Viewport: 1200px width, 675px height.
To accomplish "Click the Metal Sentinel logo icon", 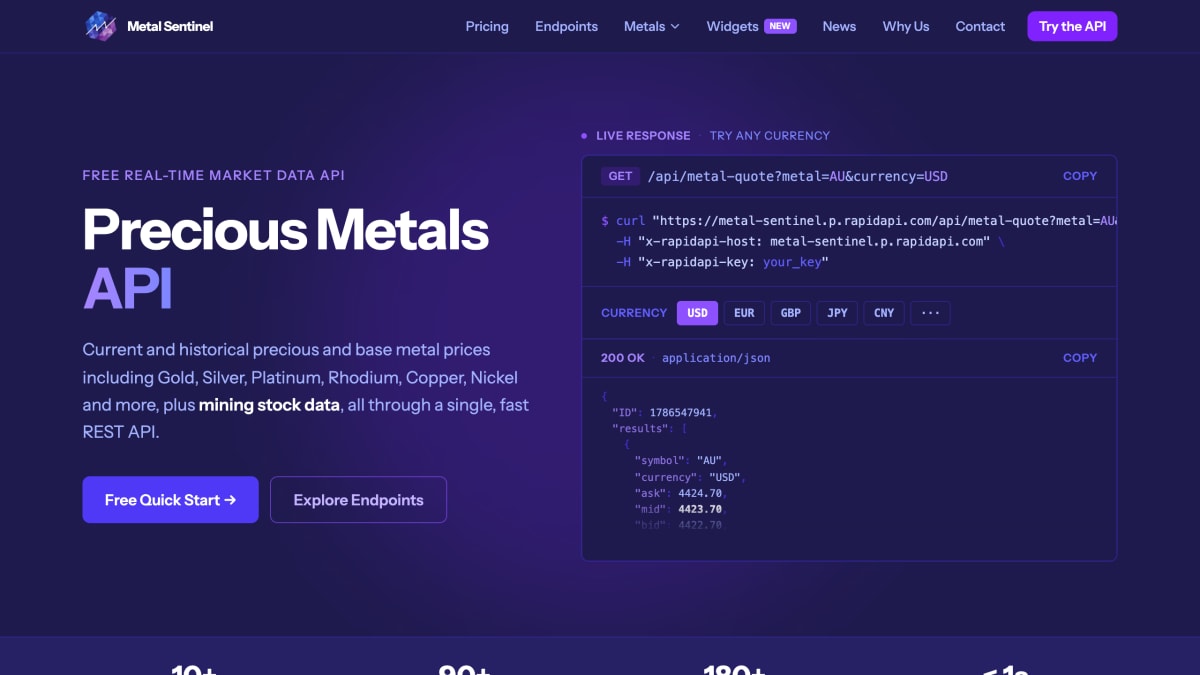I will (x=101, y=26).
